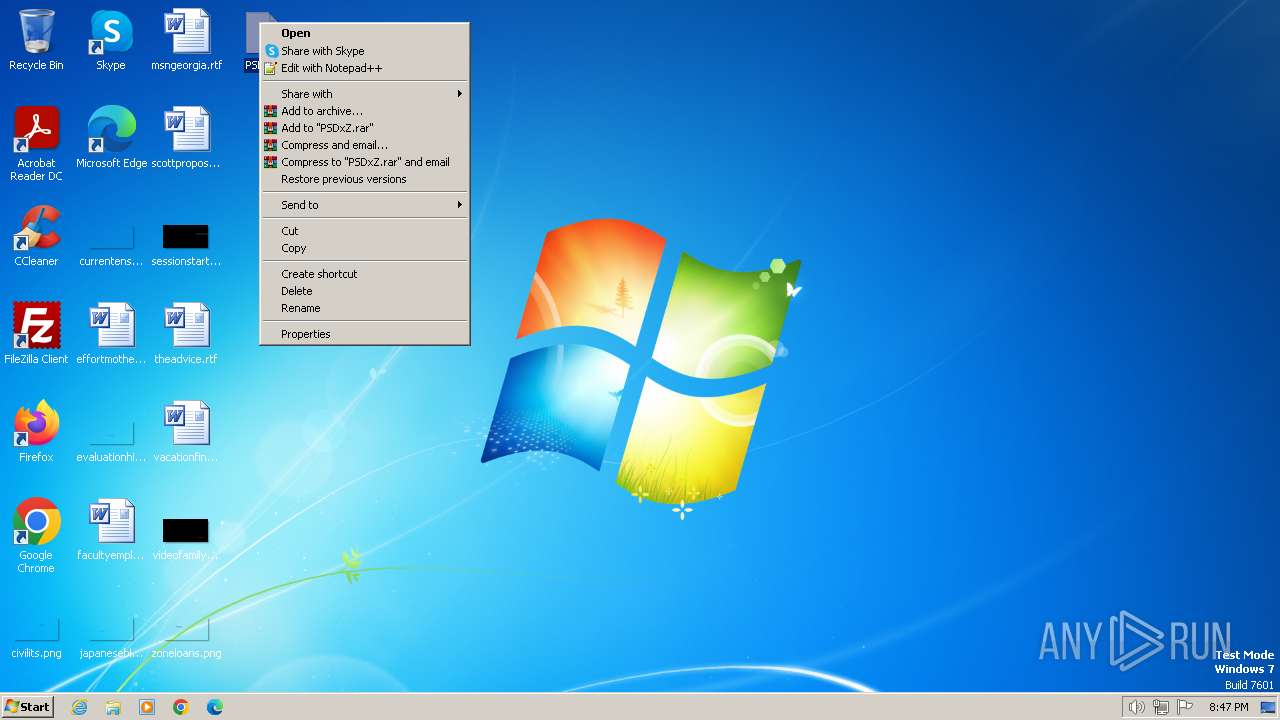This screenshot has height=720, width=1280.
Task: Select Google Chrome desktop shortcut
Action: coord(36,536)
